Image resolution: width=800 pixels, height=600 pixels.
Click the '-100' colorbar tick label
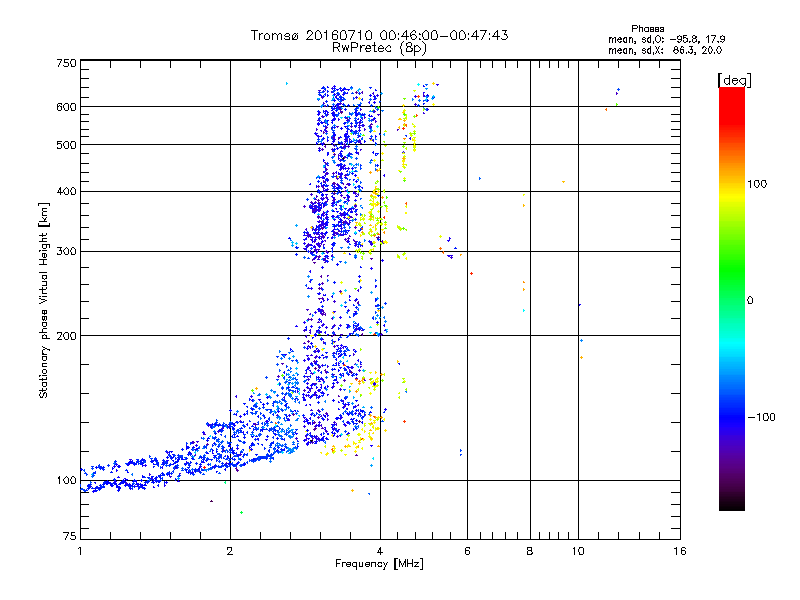tap(761, 417)
